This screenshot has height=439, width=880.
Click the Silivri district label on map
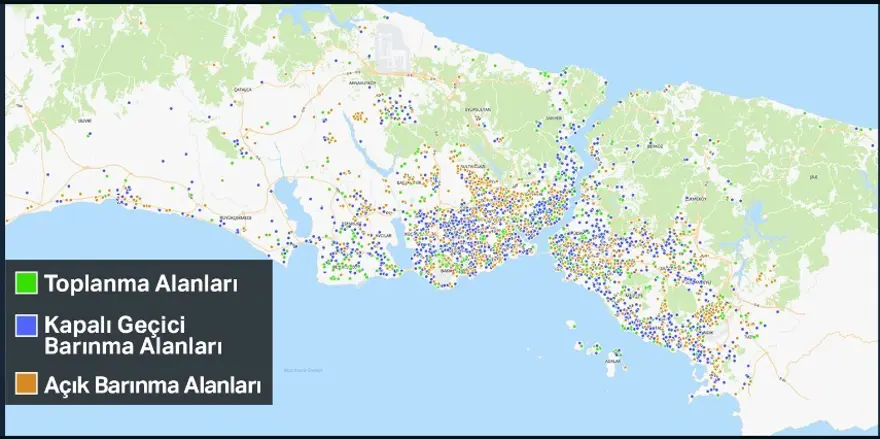(84, 119)
